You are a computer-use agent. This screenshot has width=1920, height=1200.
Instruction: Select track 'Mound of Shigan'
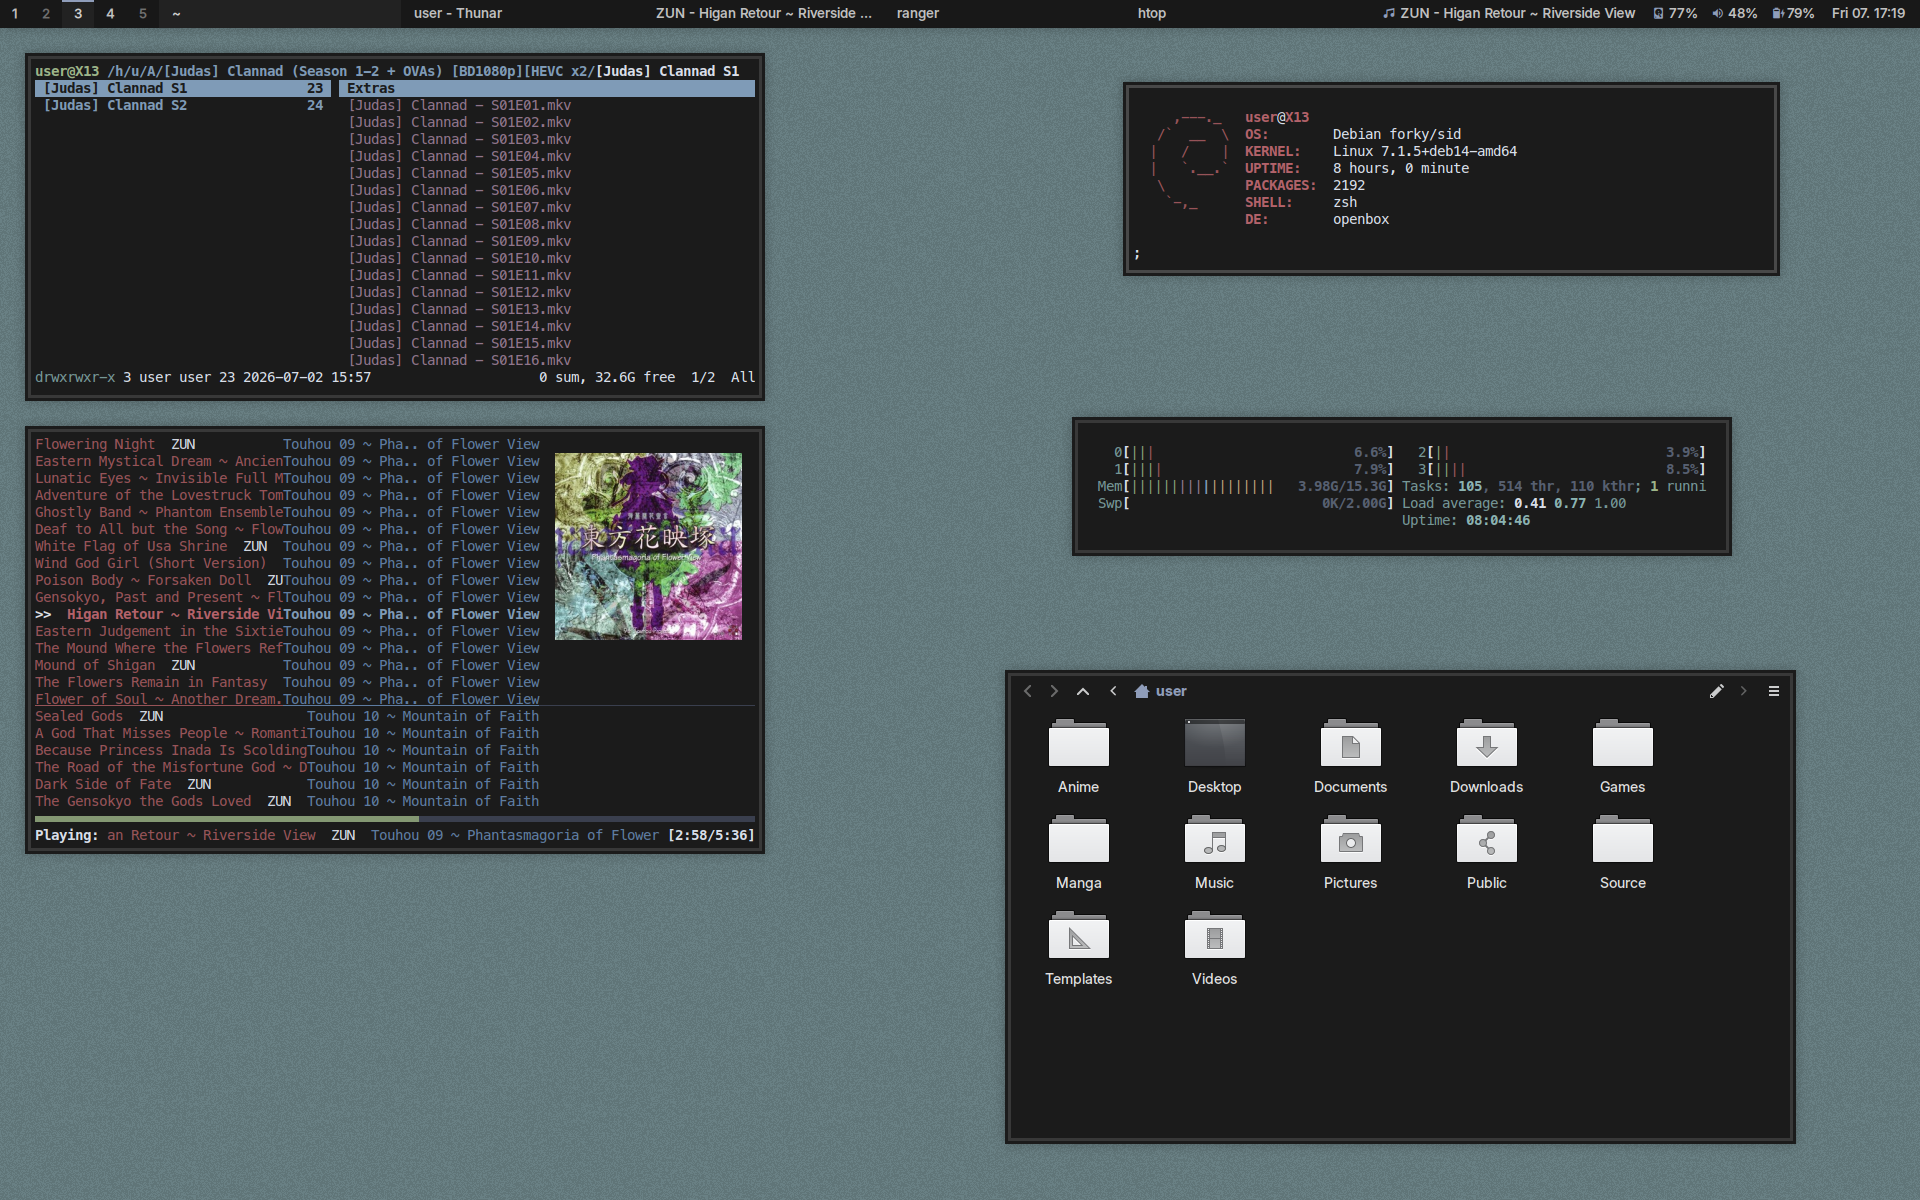tap(287, 665)
